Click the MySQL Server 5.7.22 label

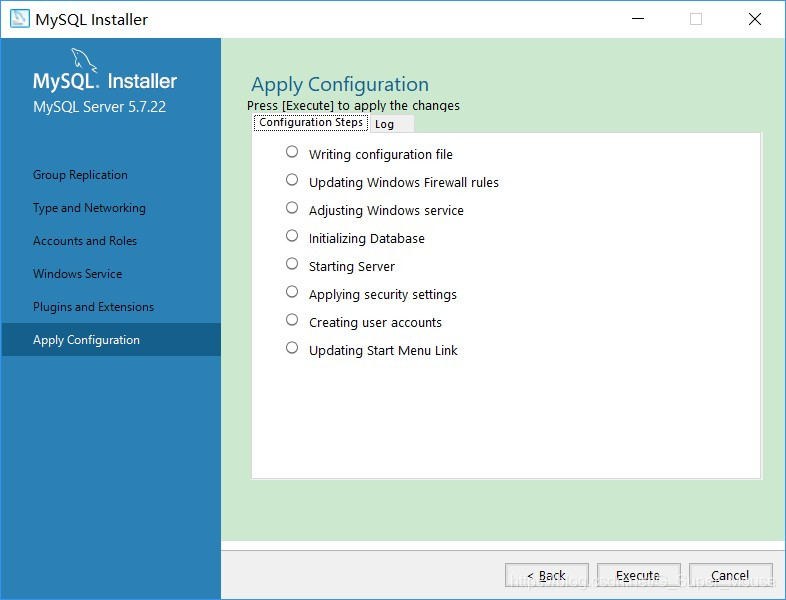point(99,107)
